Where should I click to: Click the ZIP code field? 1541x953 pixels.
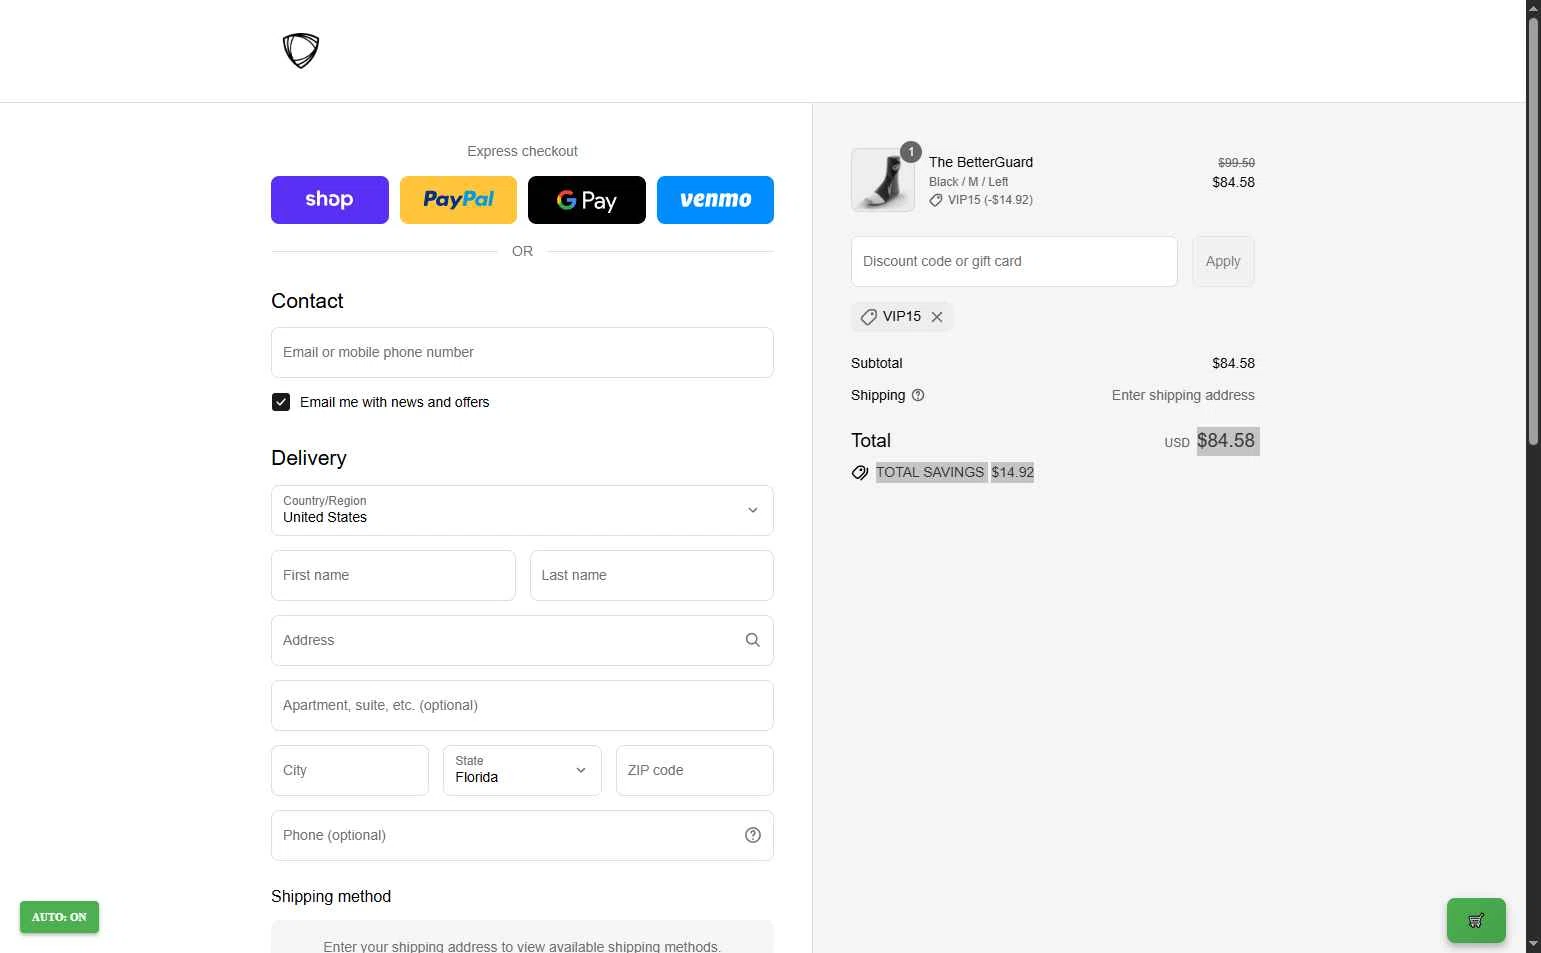[695, 770]
